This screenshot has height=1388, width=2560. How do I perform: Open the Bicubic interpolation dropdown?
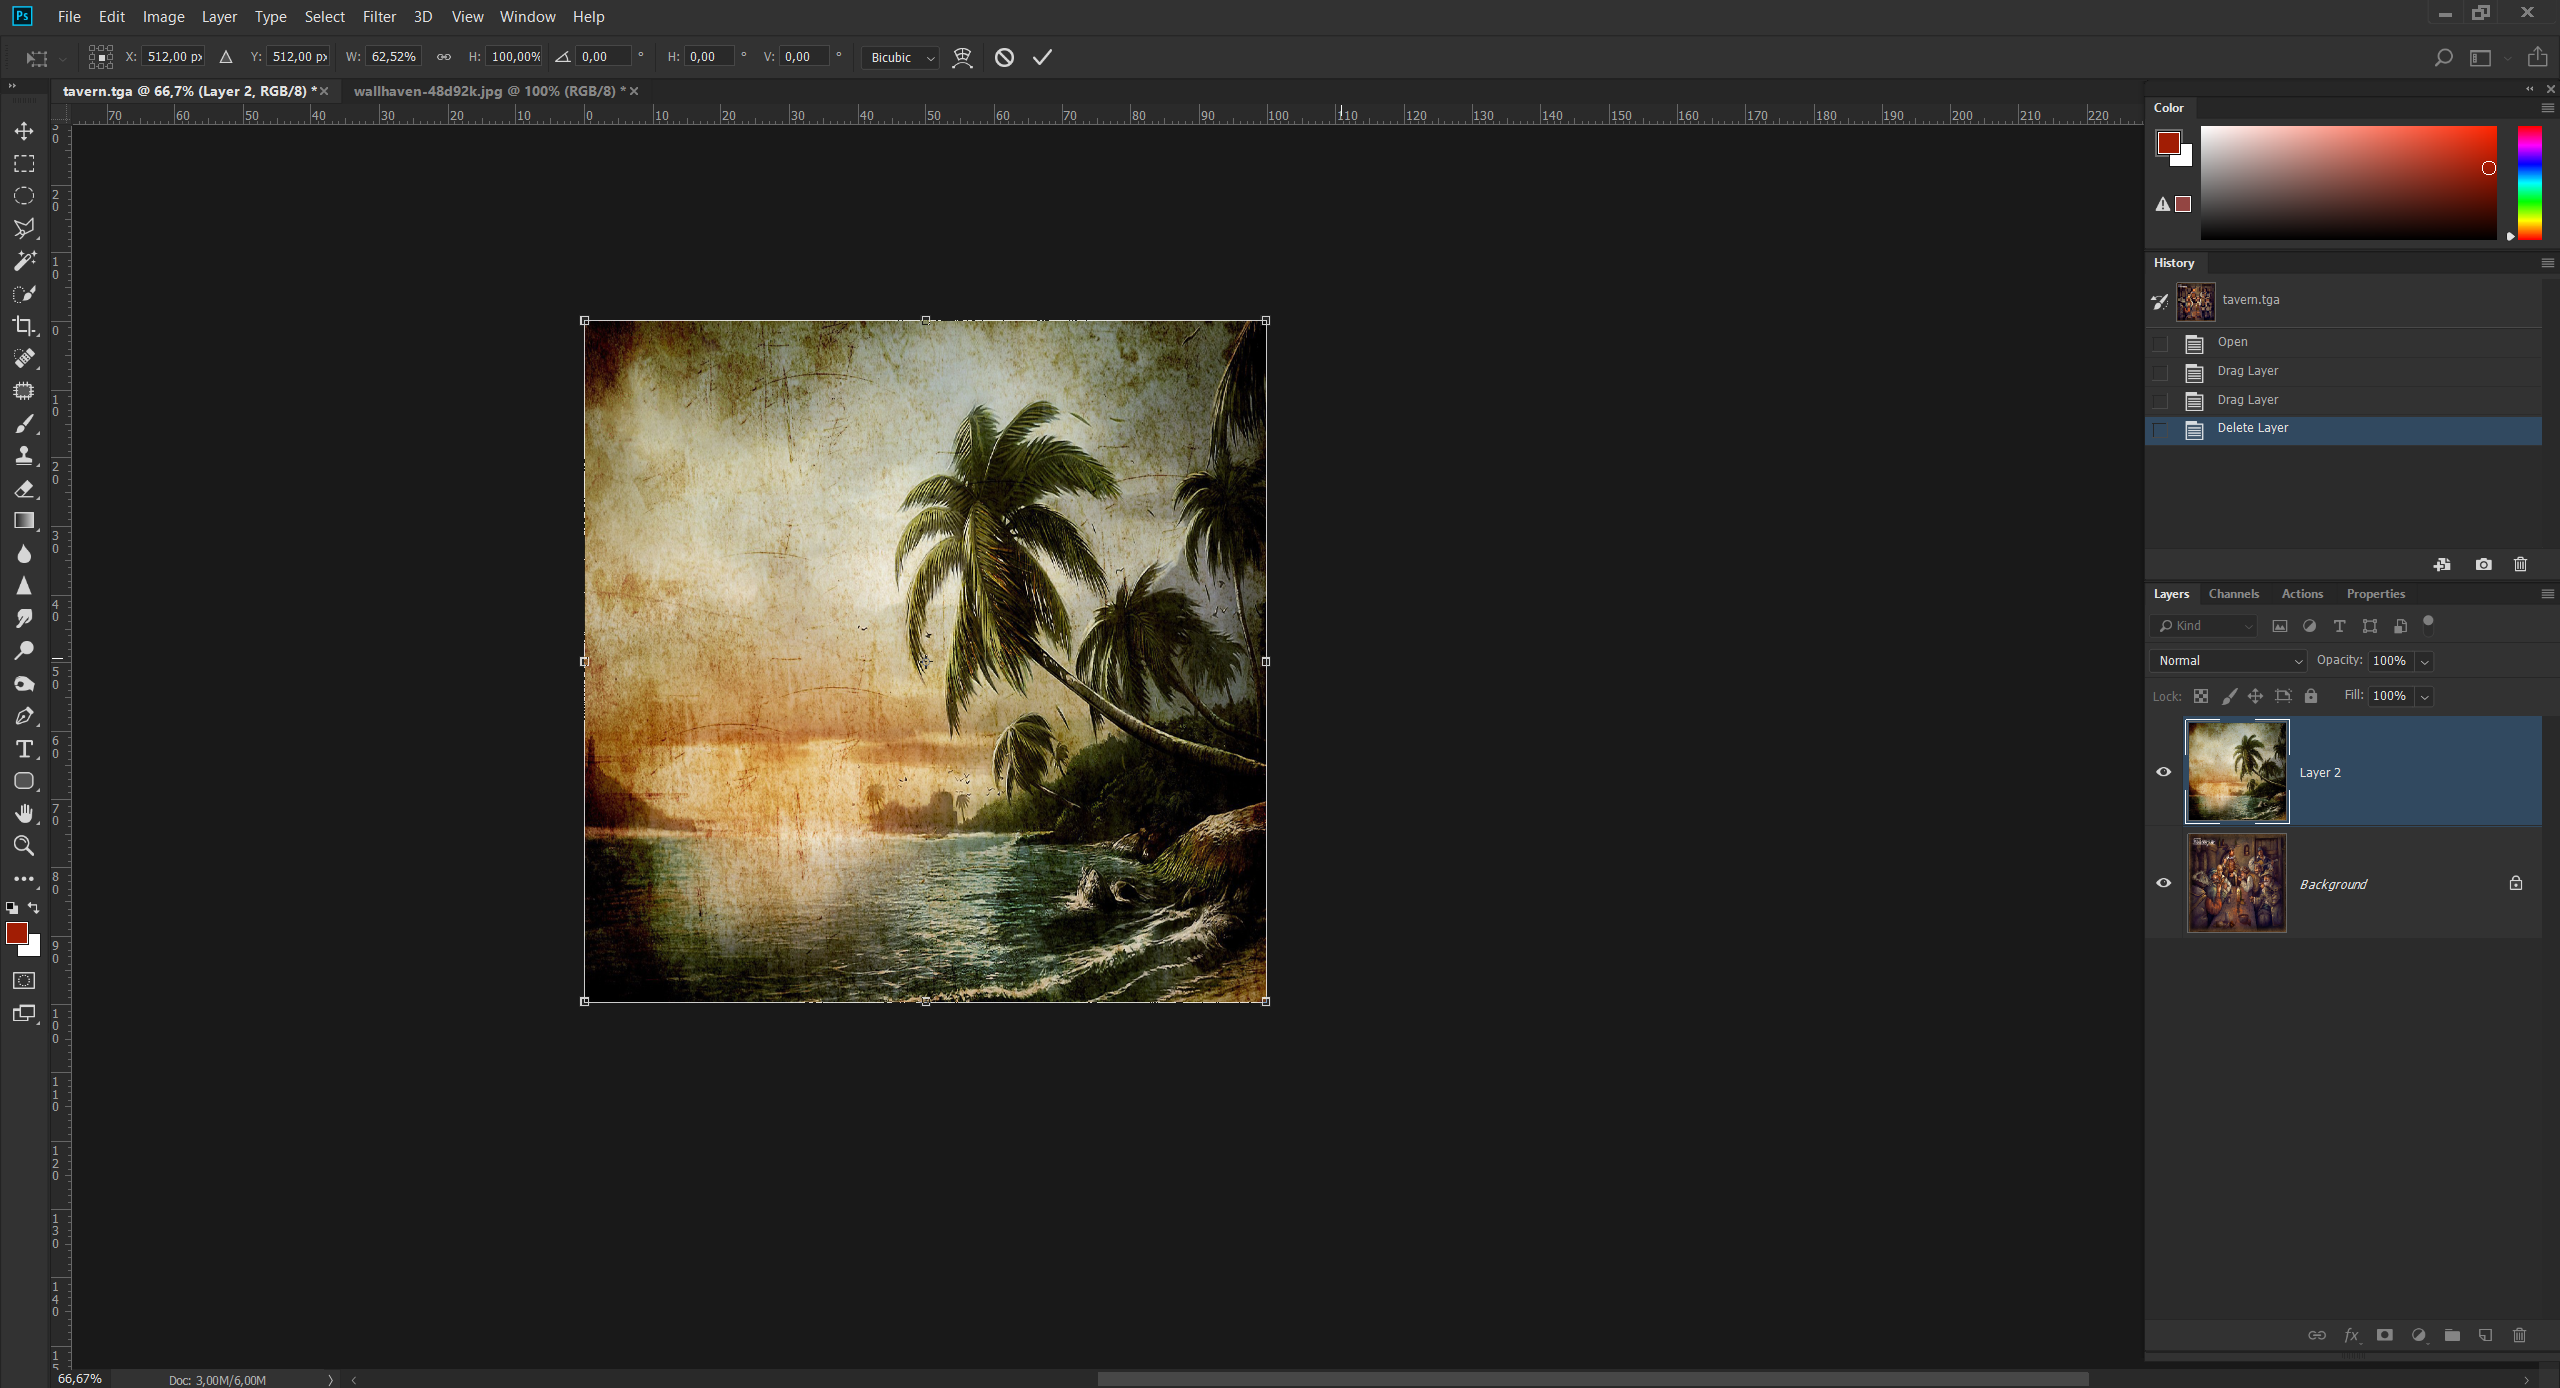tap(901, 57)
